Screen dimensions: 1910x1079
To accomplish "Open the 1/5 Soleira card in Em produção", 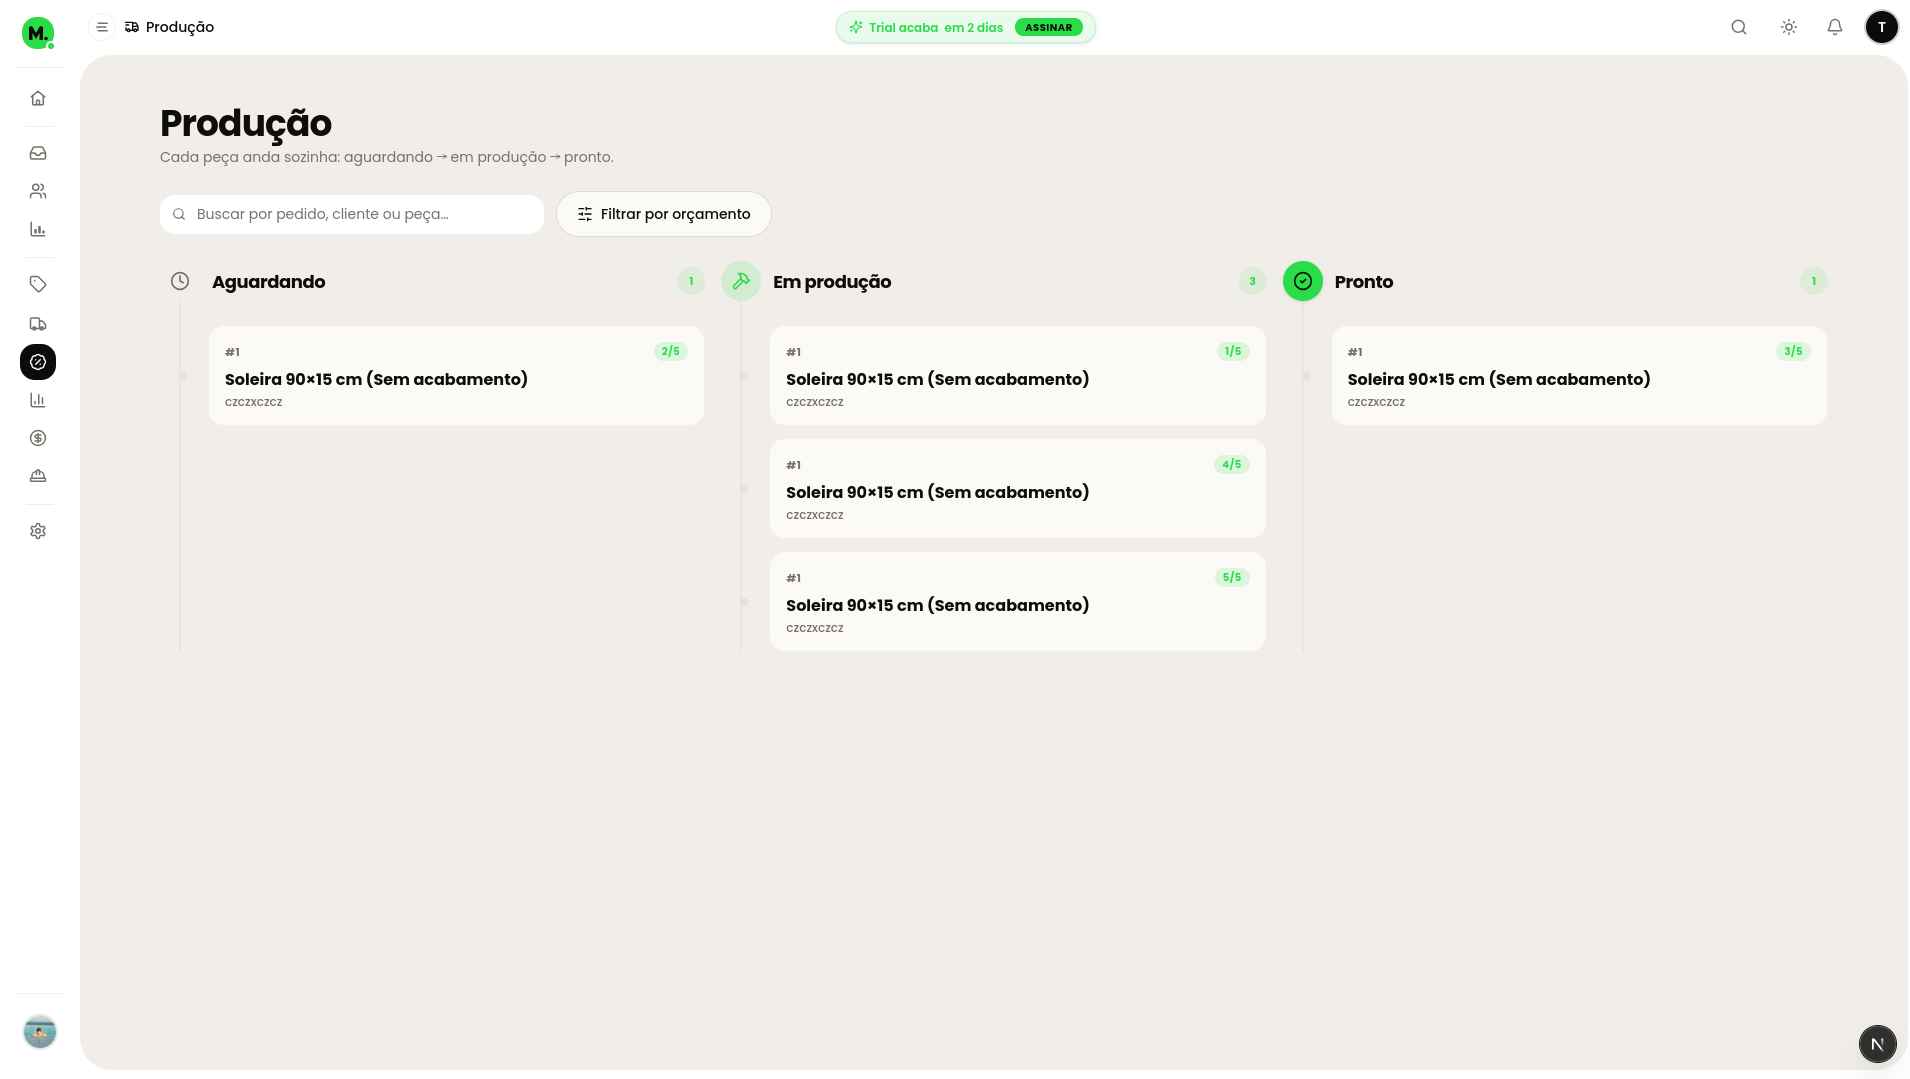I will click(x=1018, y=376).
